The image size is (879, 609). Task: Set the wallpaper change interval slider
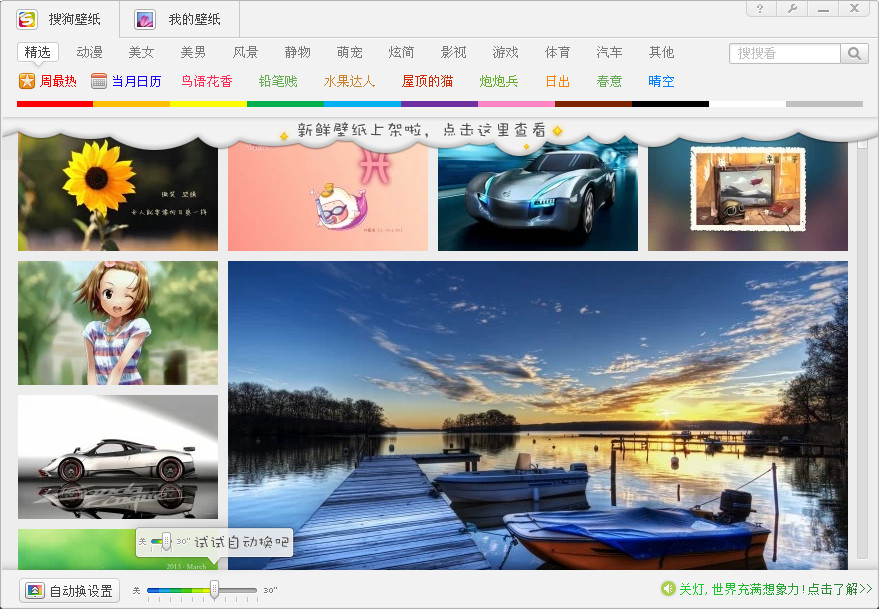(x=214, y=590)
